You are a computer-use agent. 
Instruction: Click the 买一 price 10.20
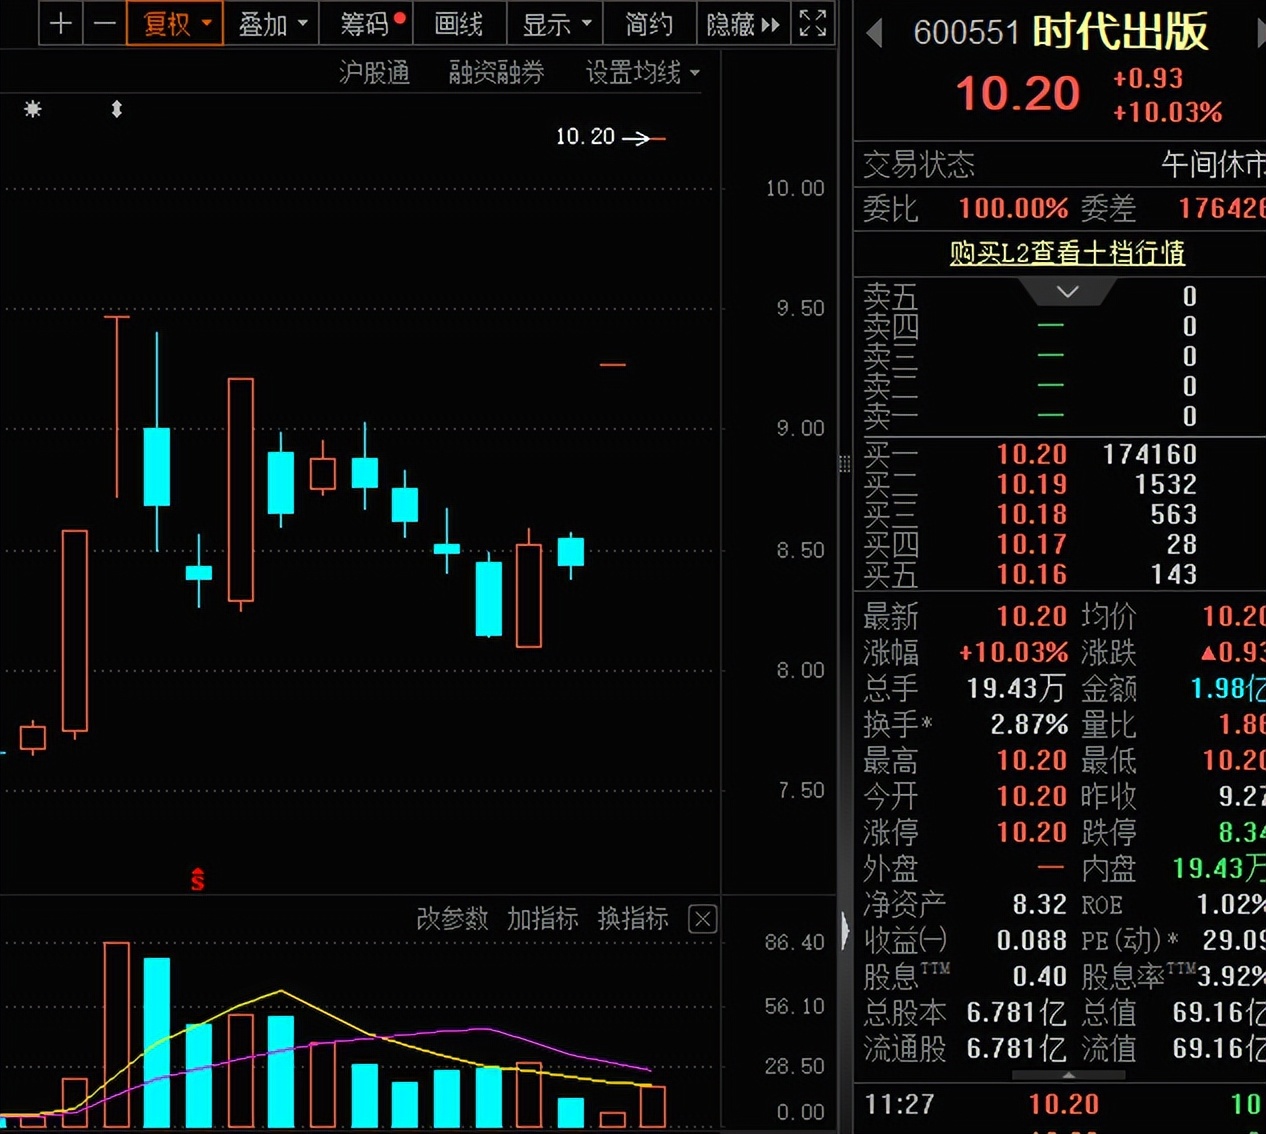click(1032, 455)
